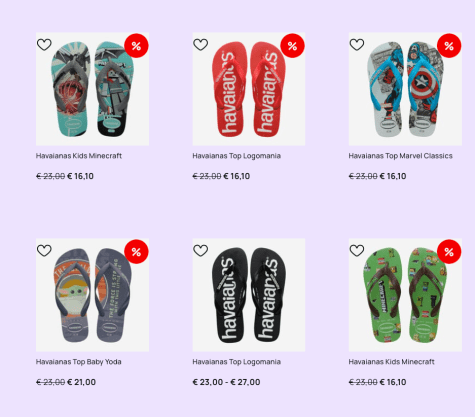Click heart icon on green Kids Minecraft
Screen dimensions: 475x417
[x=357, y=251]
